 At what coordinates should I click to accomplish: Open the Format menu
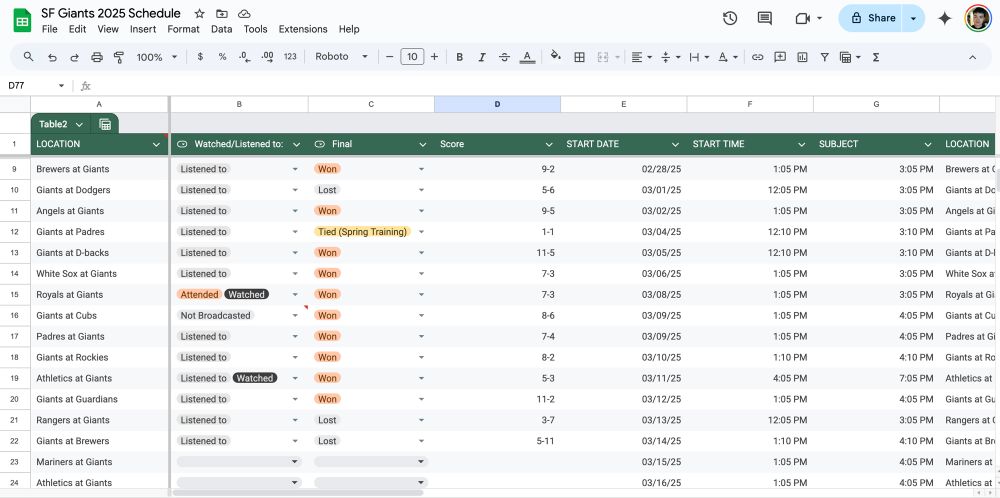click(x=183, y=29)
